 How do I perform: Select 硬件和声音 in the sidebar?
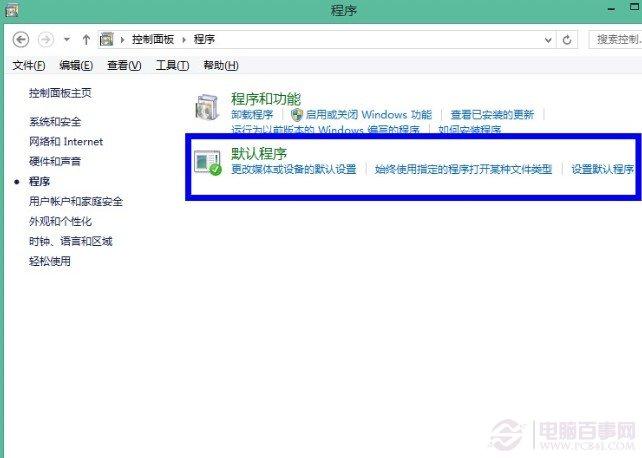tap(55, 161)
